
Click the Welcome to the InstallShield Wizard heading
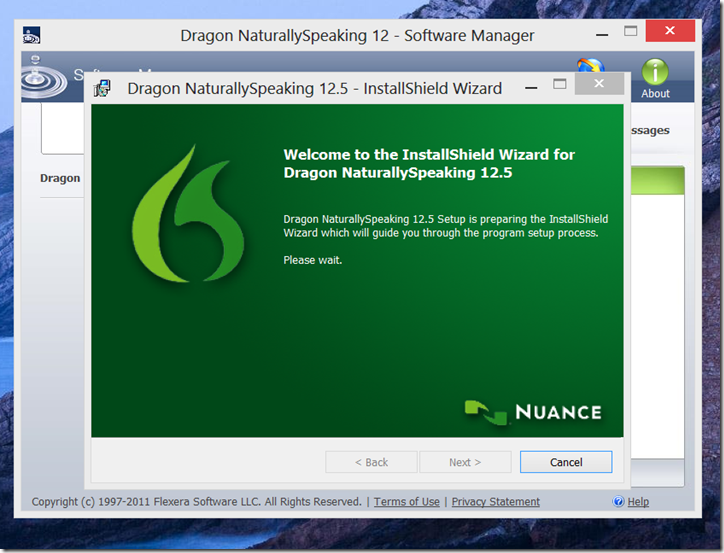click(x=429, y=163)
